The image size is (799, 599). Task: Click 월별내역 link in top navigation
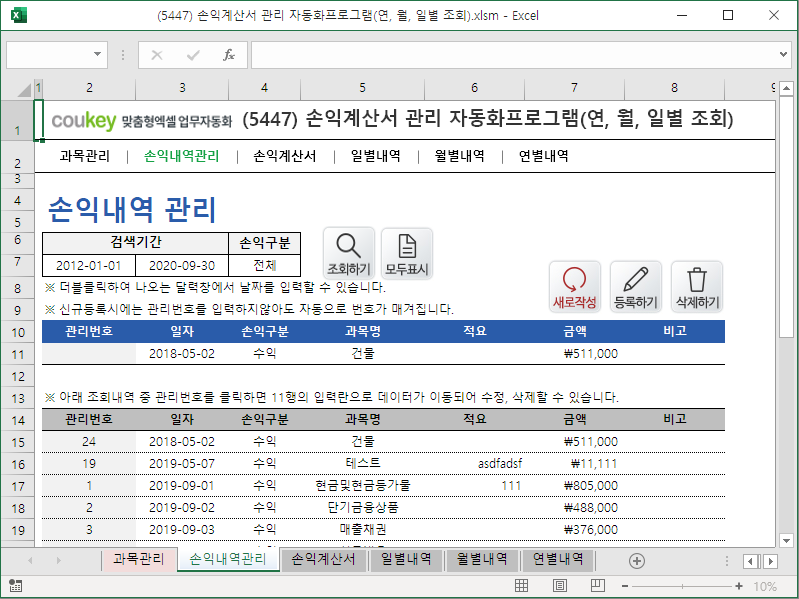(460, 156)
